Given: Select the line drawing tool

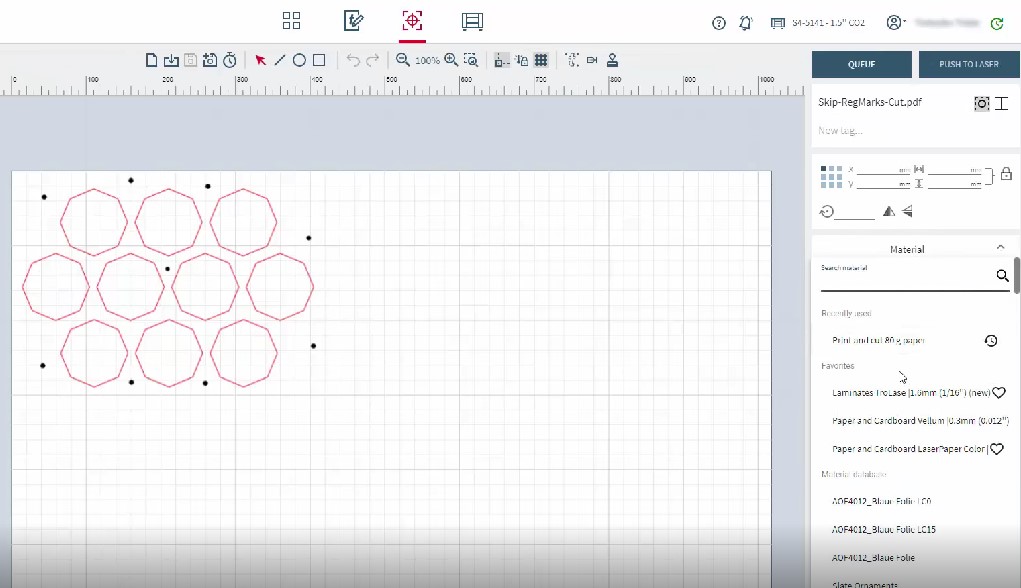Looking at the screenshot, I should click(x=280, y=60).
